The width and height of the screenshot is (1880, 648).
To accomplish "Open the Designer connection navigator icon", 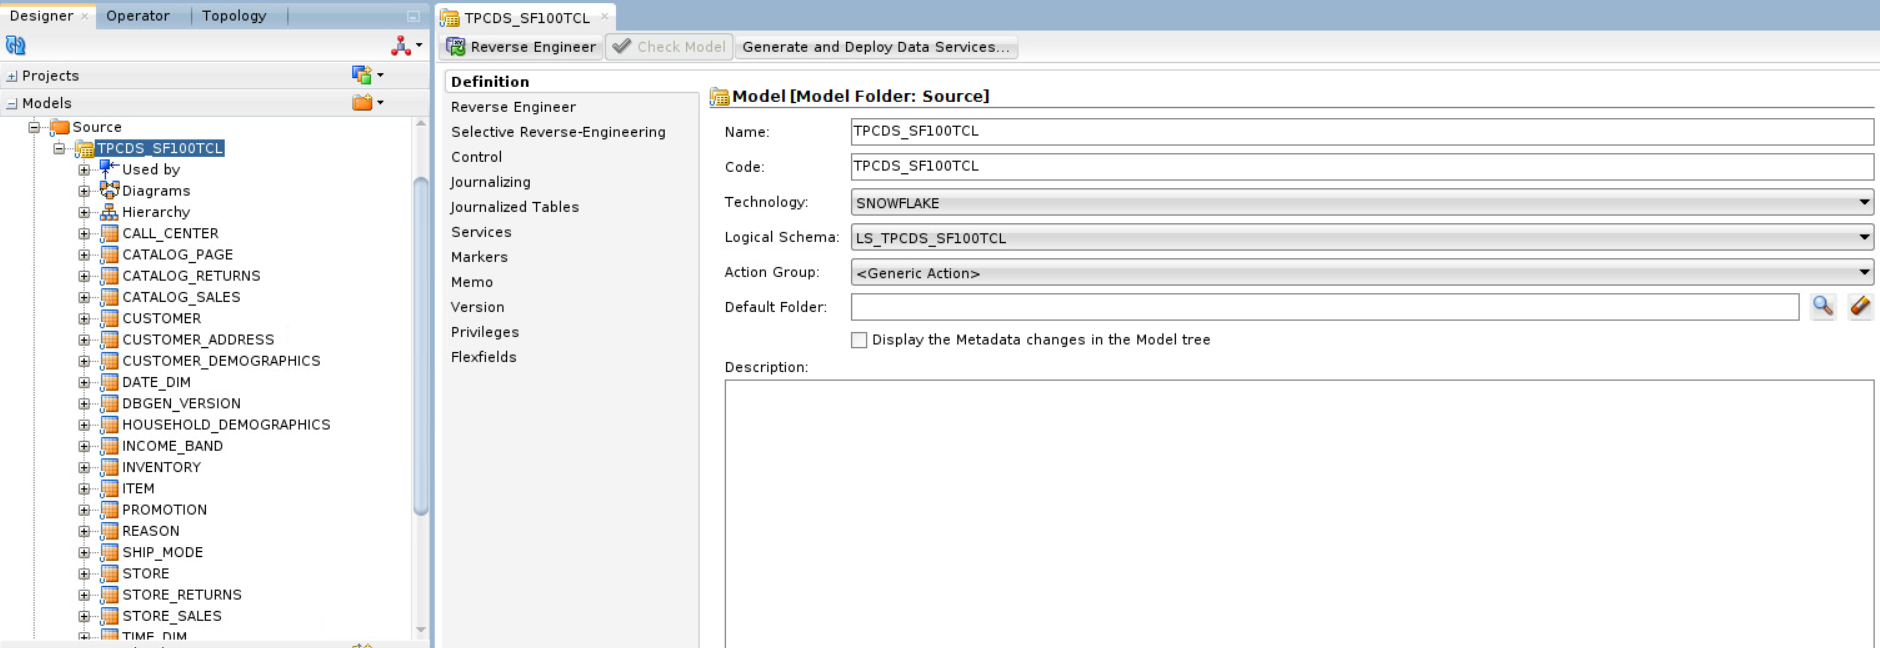I will click(x=402, y=45).
